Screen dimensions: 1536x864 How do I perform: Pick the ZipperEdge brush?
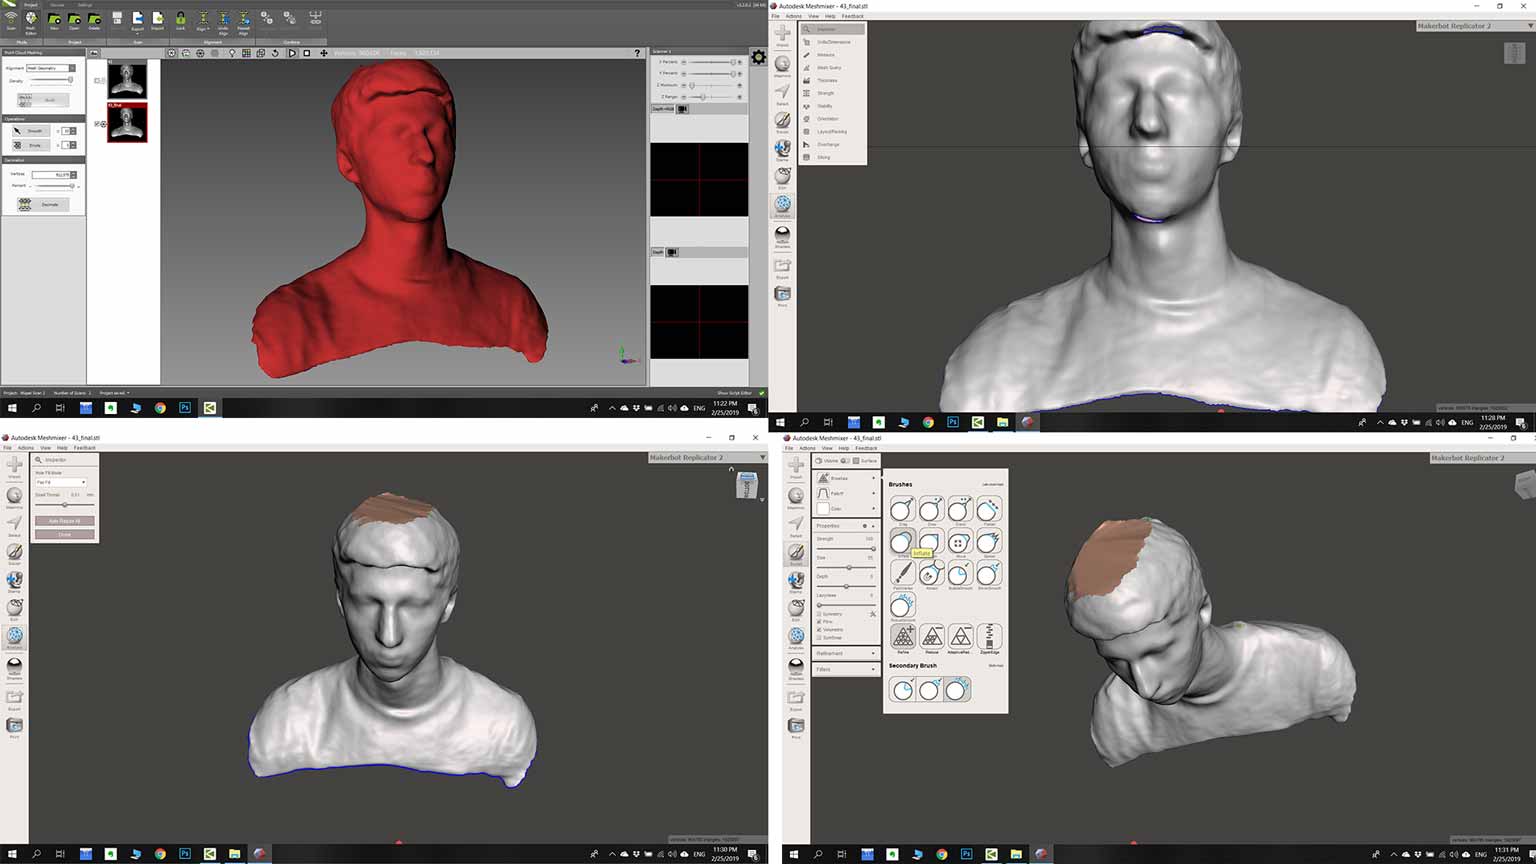pos(988,636)
